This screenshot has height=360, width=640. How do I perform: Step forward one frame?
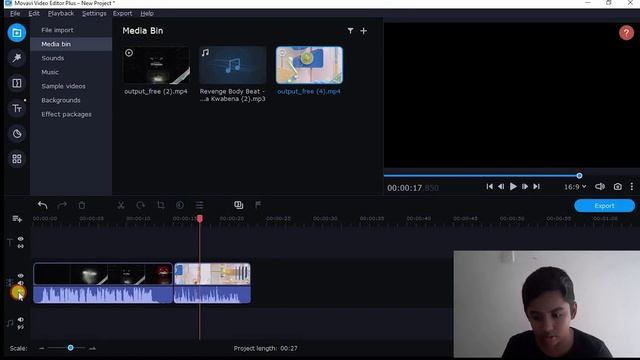(x=525, y=187)
